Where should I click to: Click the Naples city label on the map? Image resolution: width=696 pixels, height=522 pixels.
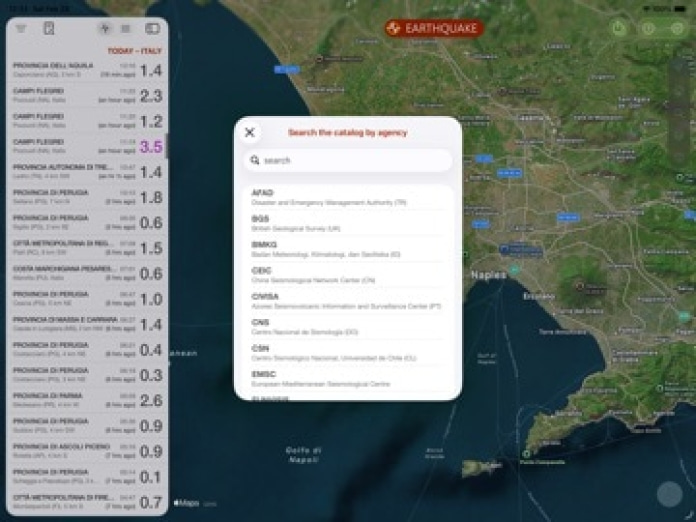coord(488,275)
